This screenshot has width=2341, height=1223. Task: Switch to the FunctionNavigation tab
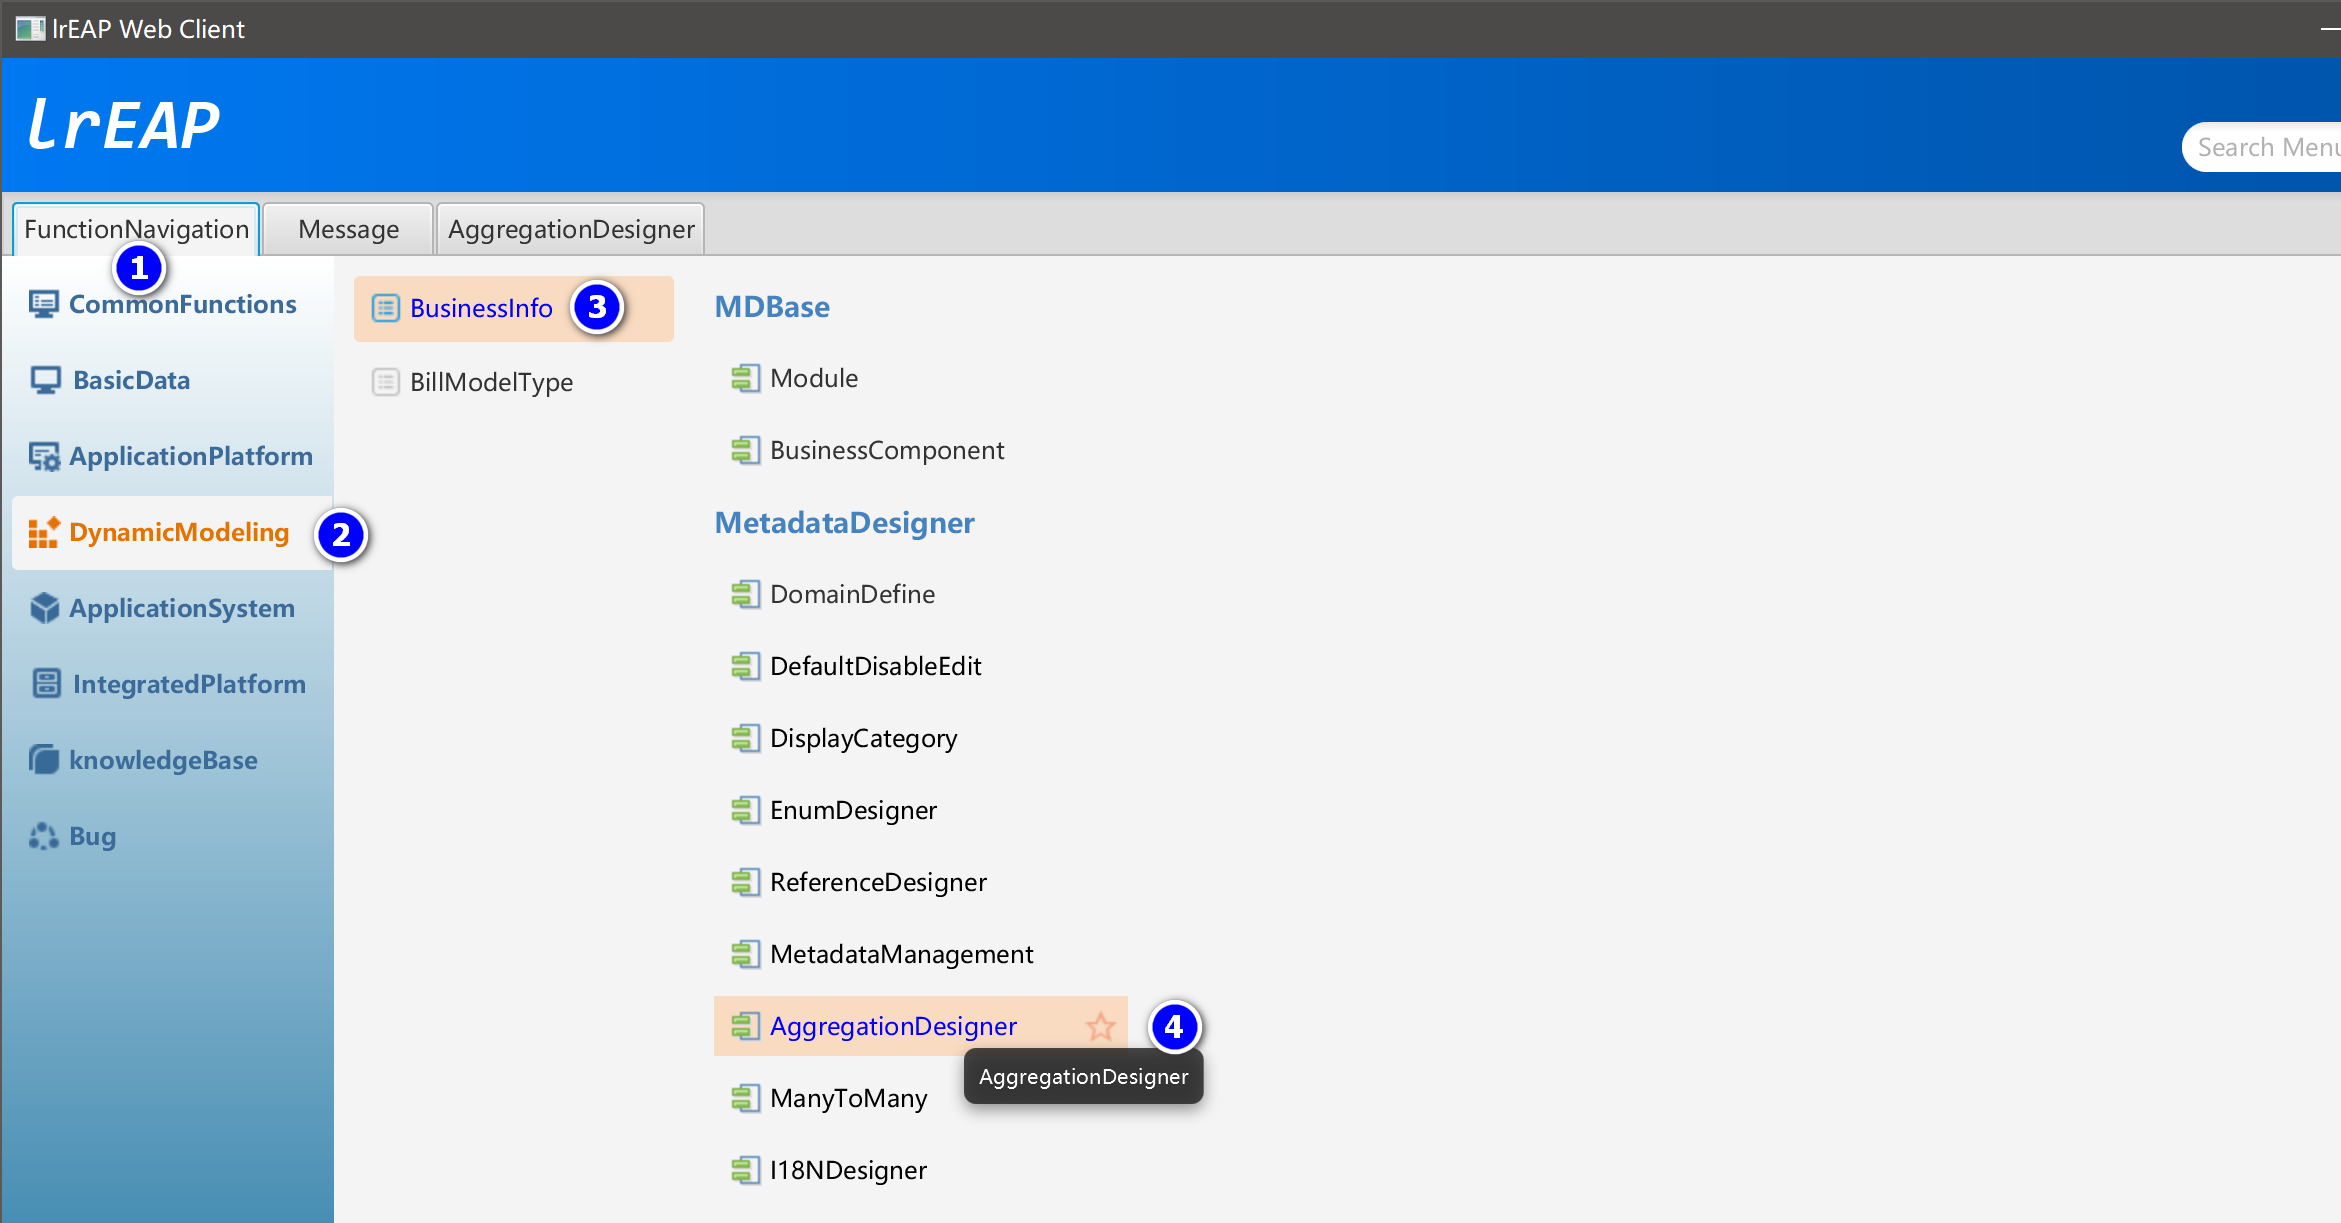136,229
